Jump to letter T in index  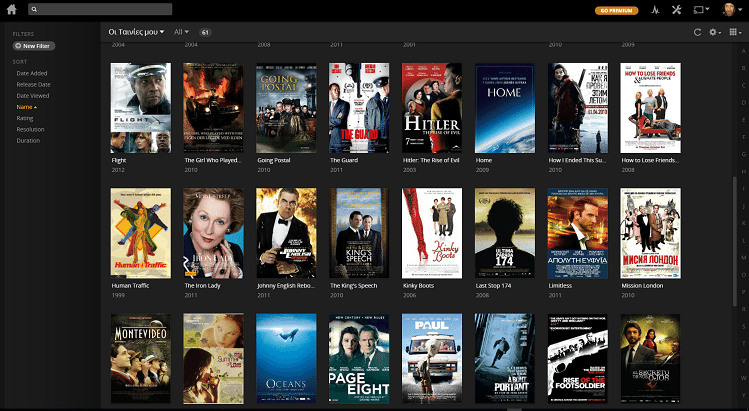coord(743,344)
